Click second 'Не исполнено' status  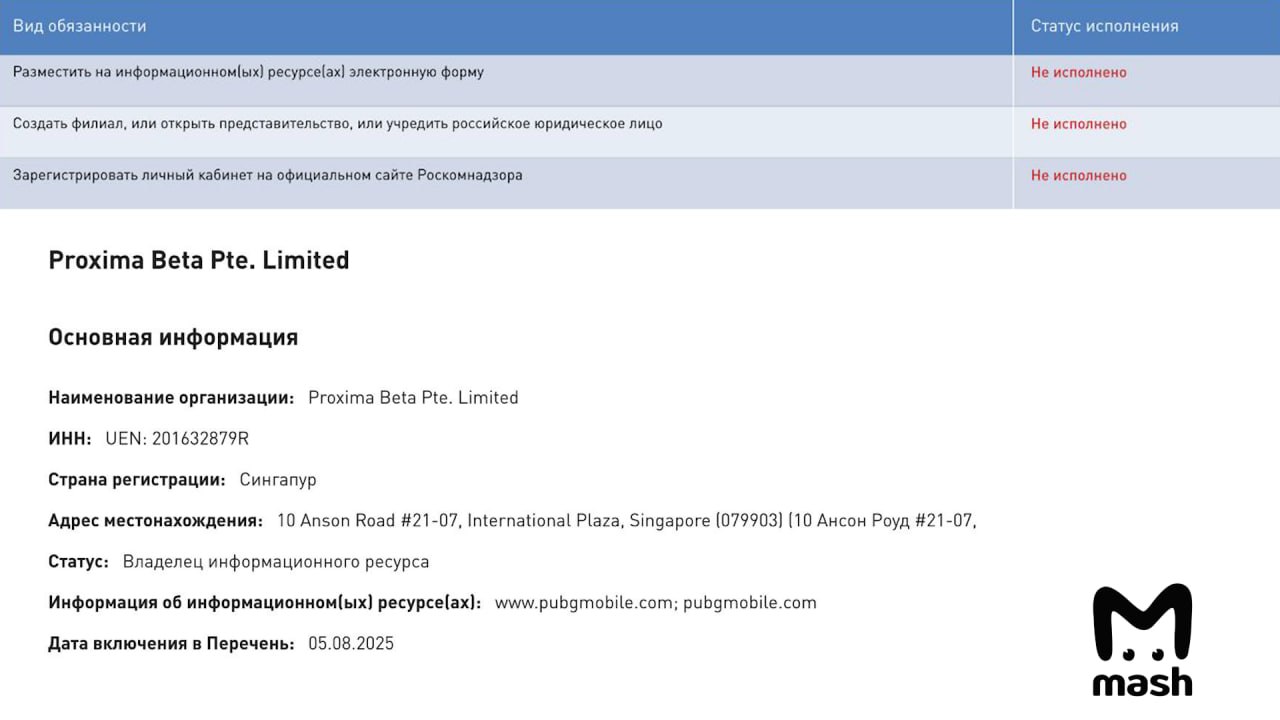(1078, 124)
